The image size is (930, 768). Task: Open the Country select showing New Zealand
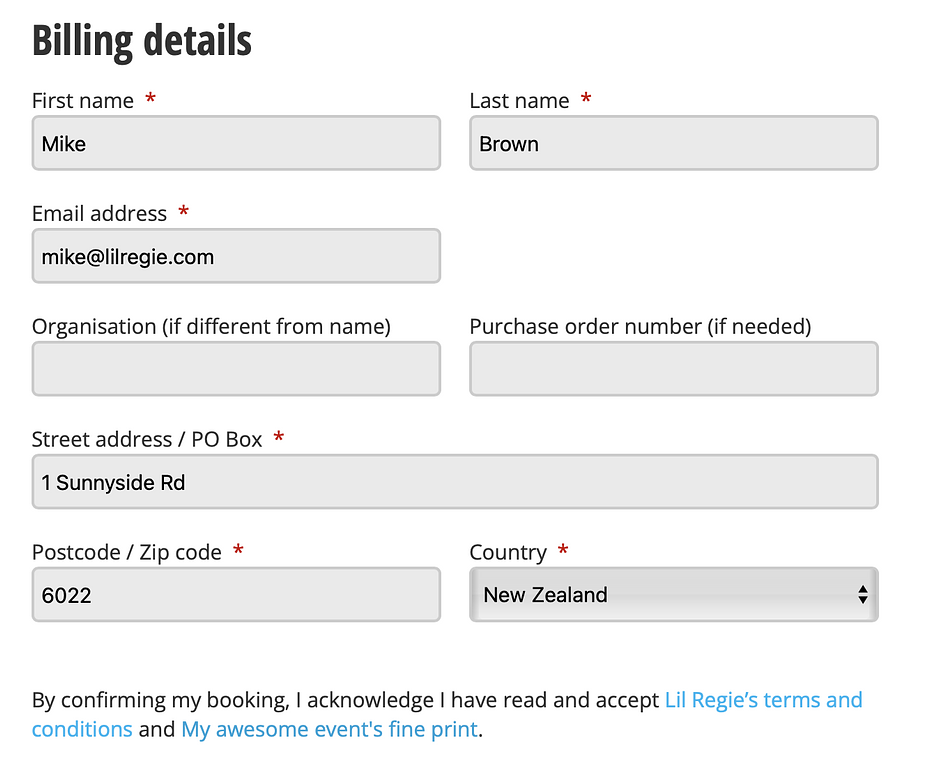[x=674, y=594]
